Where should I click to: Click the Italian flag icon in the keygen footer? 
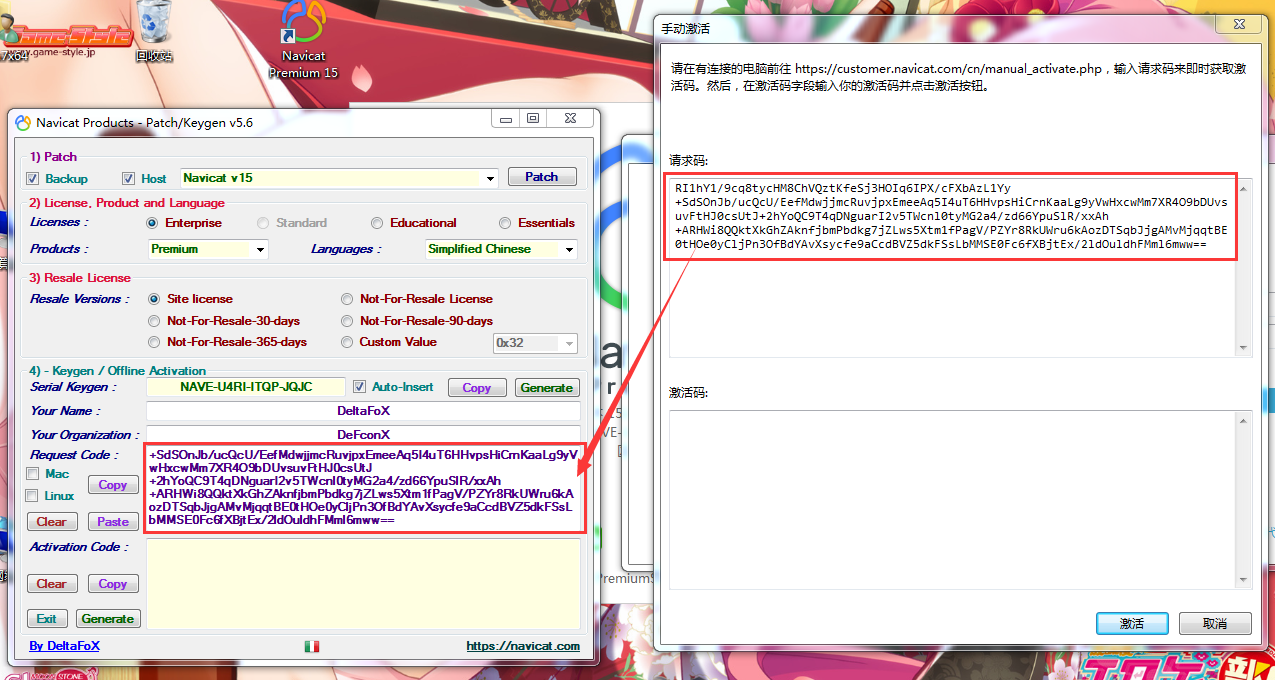click(x=312, y=647)
